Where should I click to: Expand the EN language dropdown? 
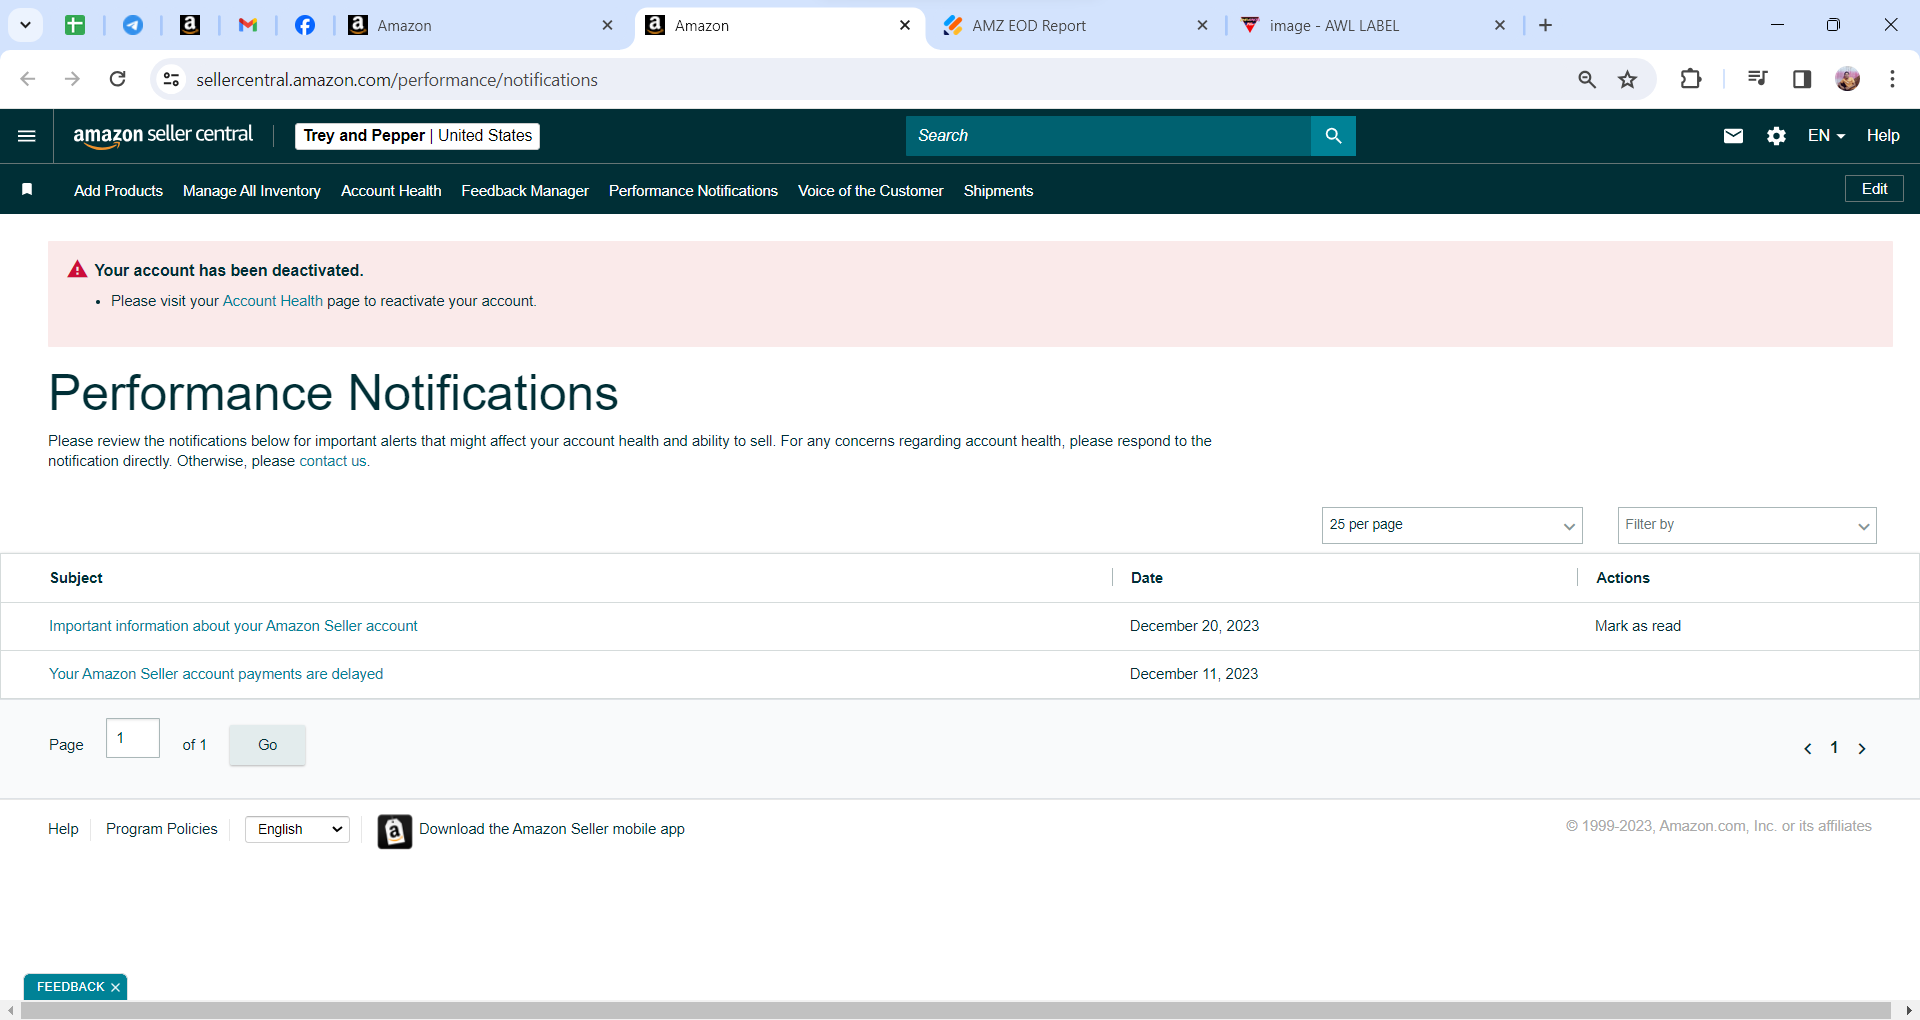pos(1826,136)
